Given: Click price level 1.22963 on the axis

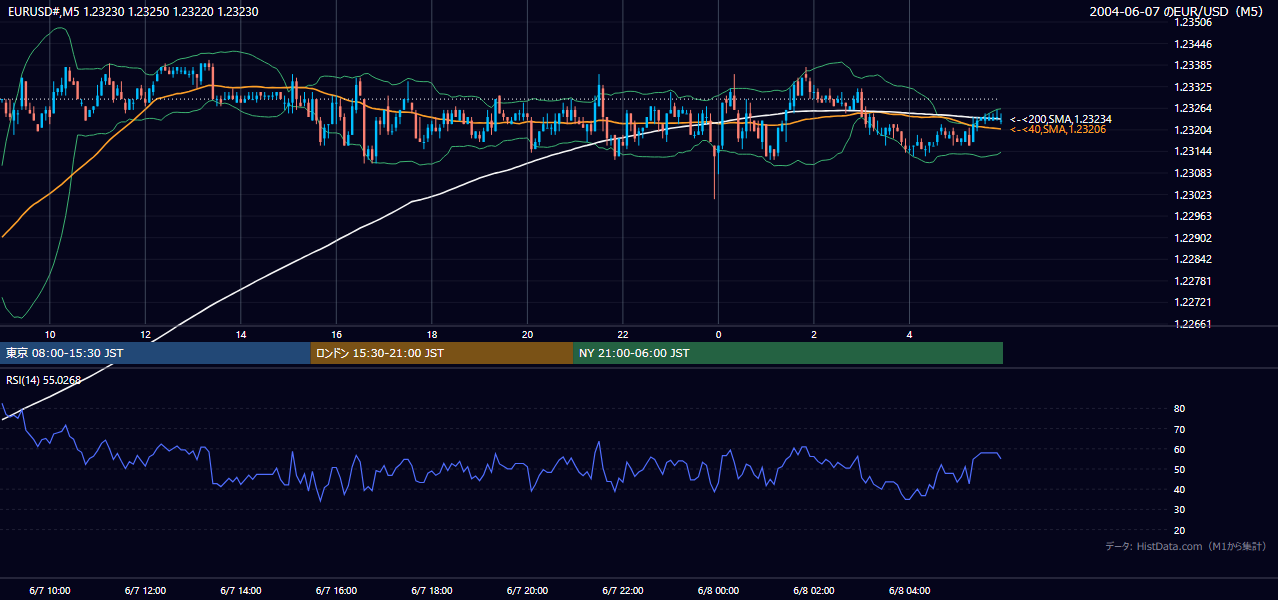Looking at the screenshot, I should click(x=1192, y=216).
